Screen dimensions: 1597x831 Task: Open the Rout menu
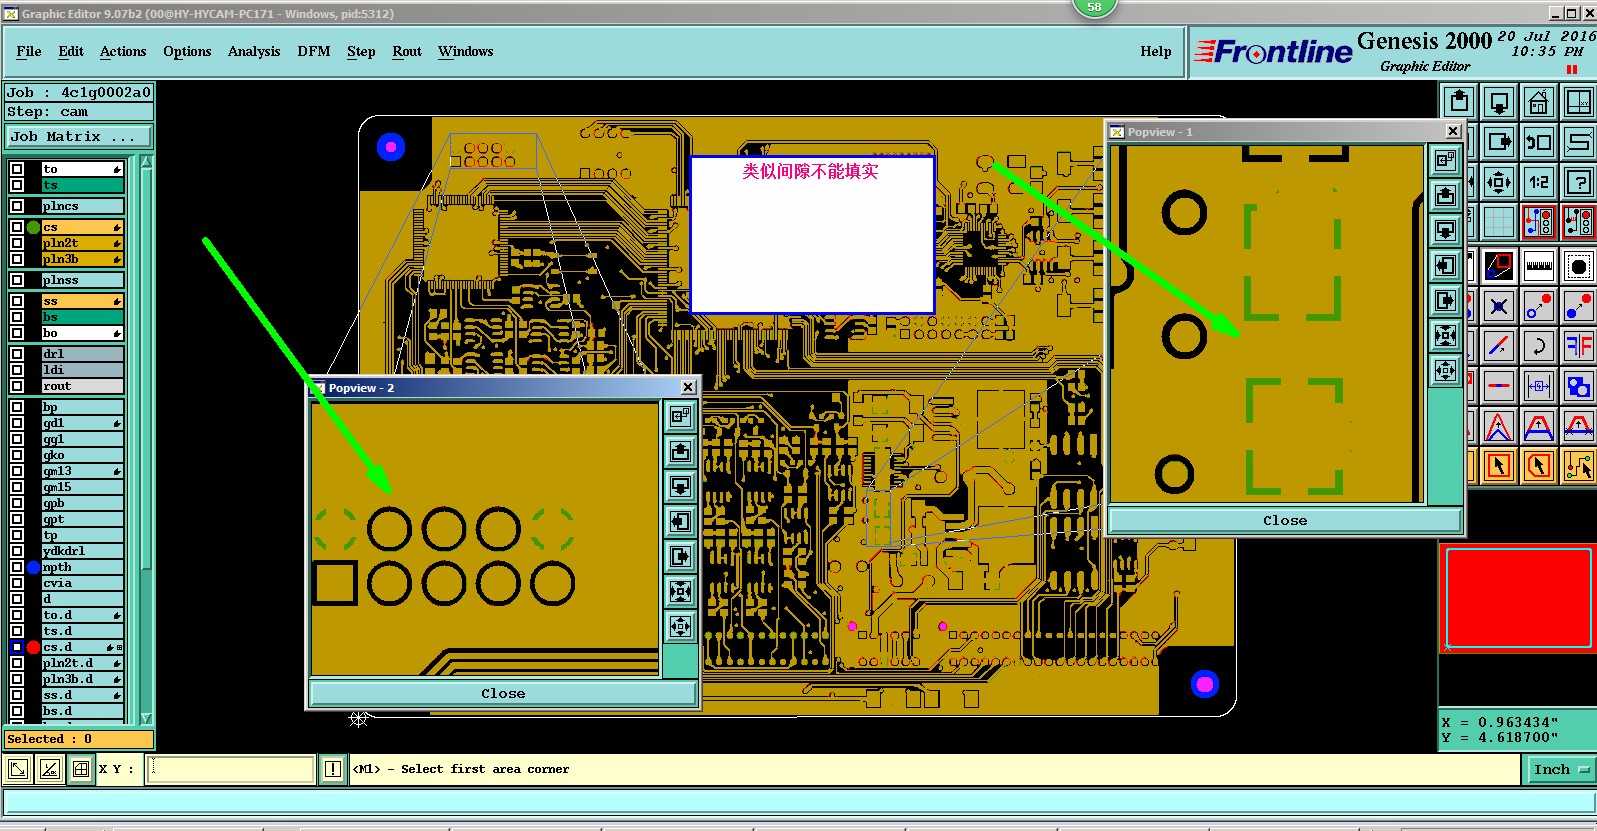(407, 51)
